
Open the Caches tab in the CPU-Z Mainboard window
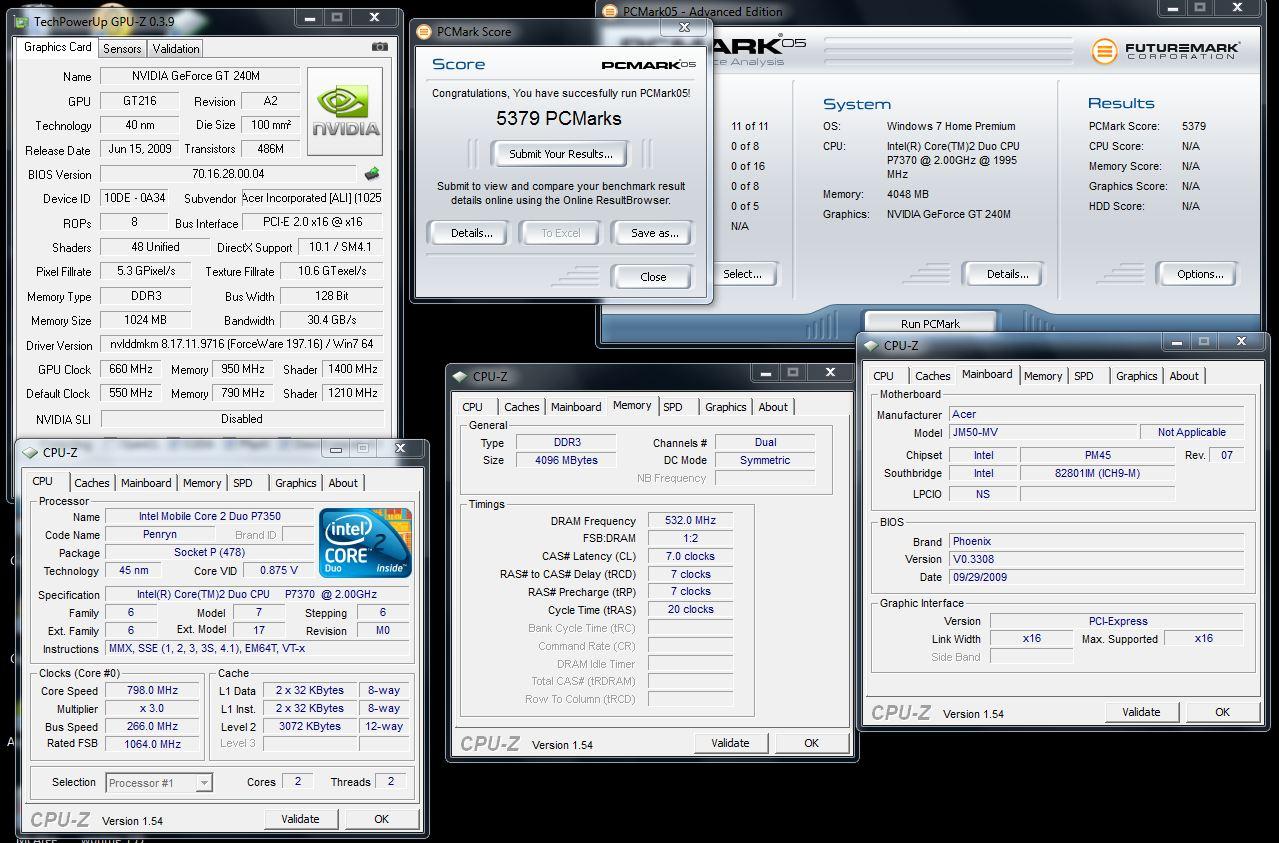coord(932,376)
